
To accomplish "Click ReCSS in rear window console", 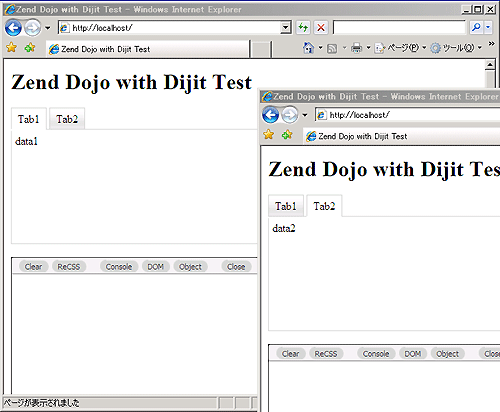I will tap(69, 267).
